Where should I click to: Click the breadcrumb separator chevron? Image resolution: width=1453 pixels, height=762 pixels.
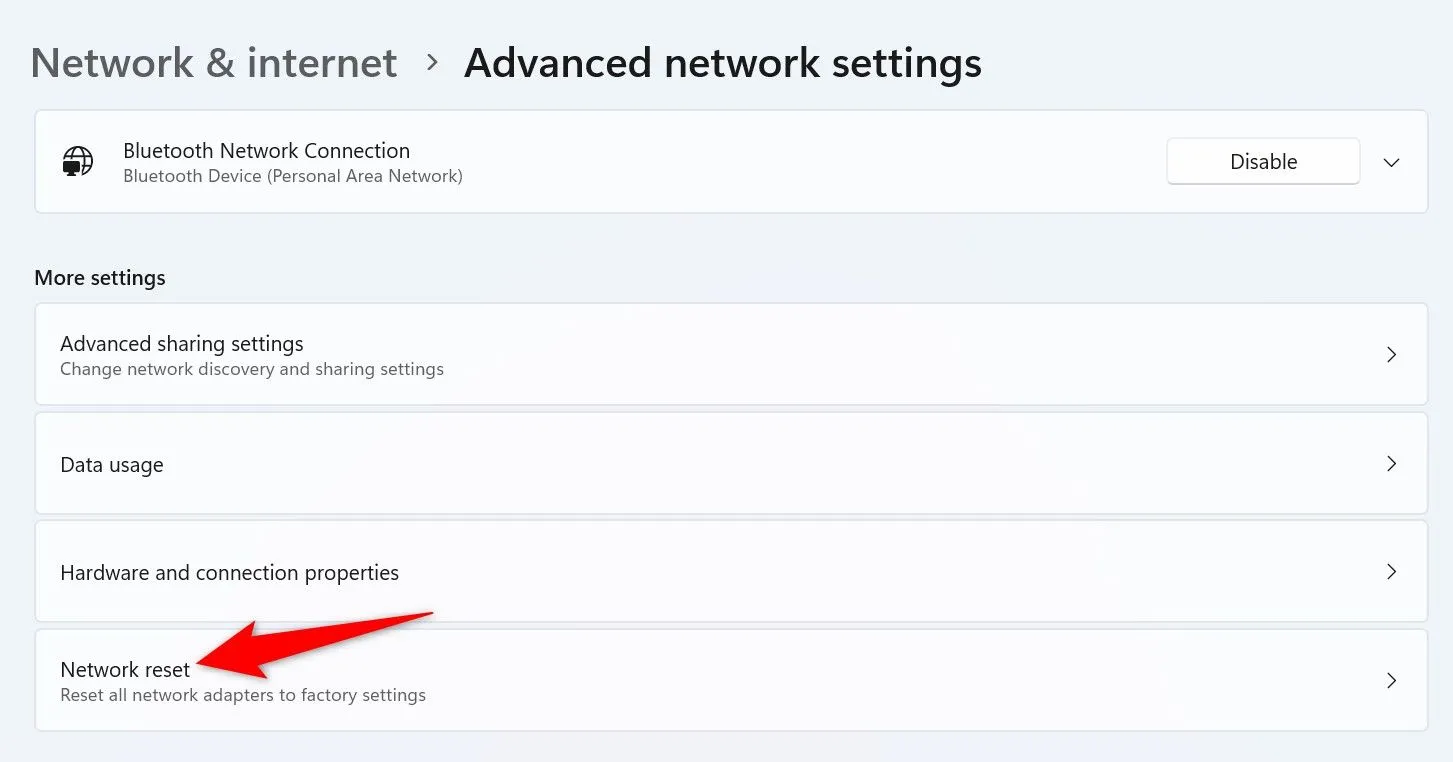pos(432,62)
